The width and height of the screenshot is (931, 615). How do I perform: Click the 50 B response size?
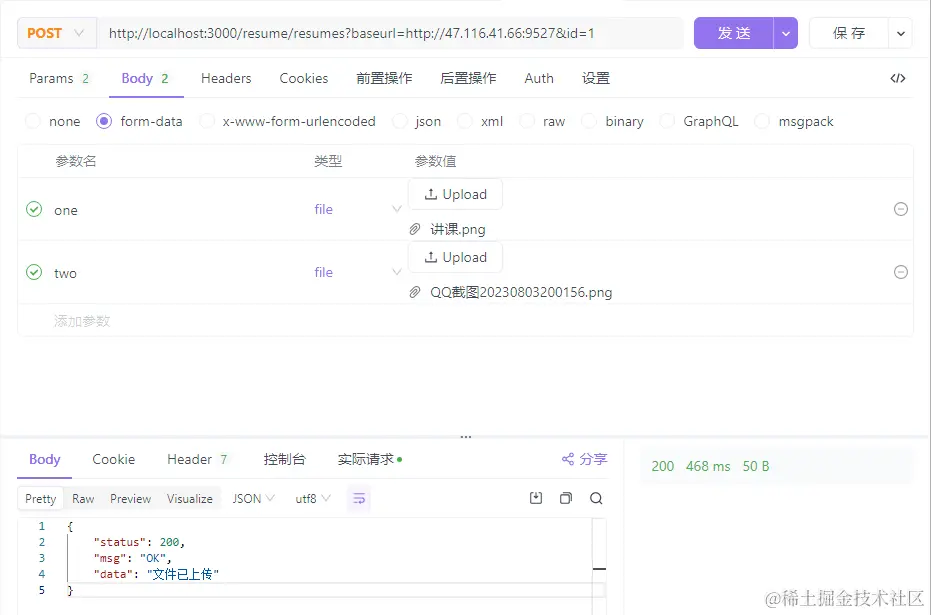coord(756,466)
